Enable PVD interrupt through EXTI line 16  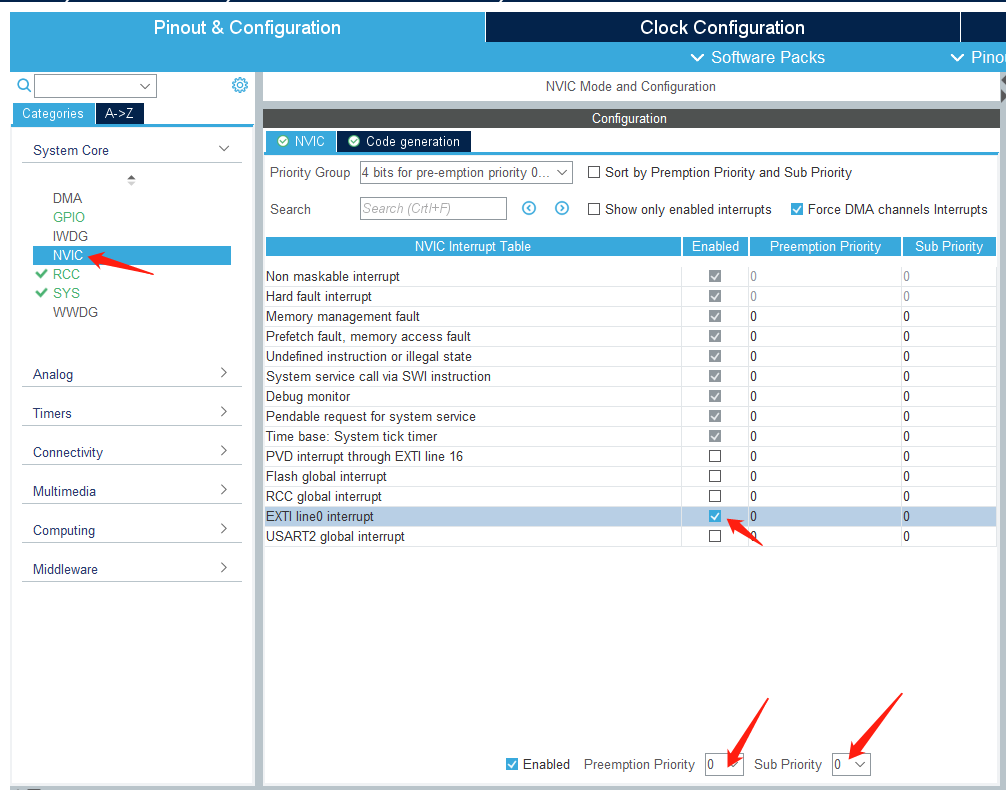tap(715, 456)
